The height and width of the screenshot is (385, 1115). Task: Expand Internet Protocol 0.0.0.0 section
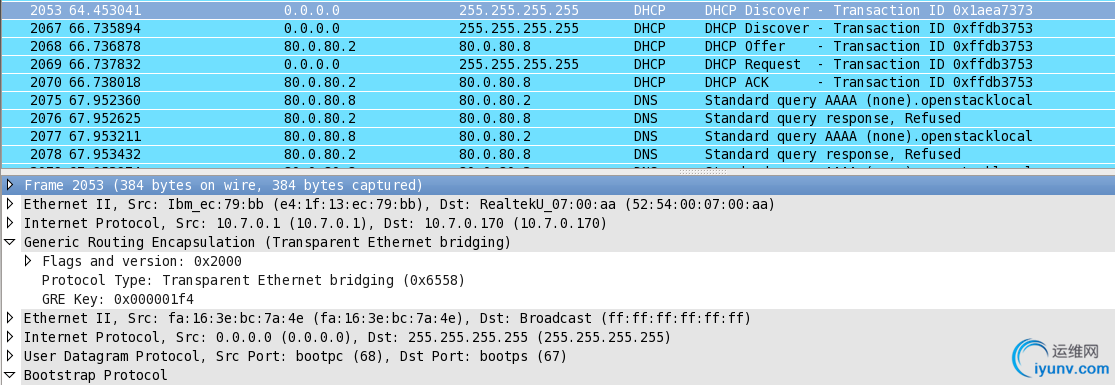point(9,336)
